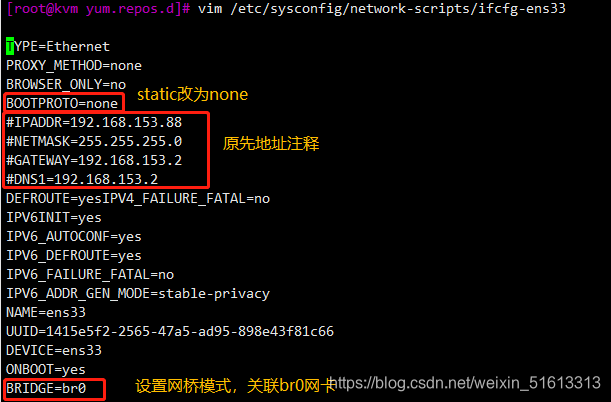The image size is (611, 402).
Task: Click the IPV6_AUTOCONF=yes line
Action: tap(74, 237)
